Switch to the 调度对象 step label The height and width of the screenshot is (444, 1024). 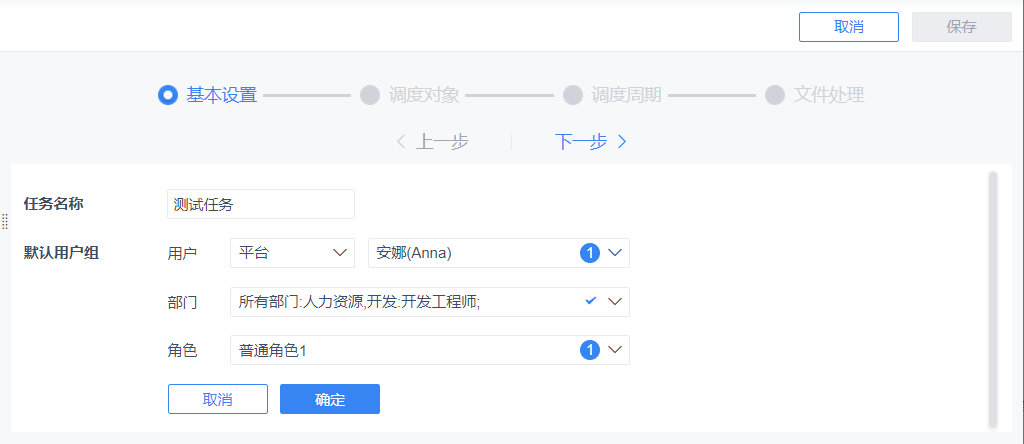point(424,95)
